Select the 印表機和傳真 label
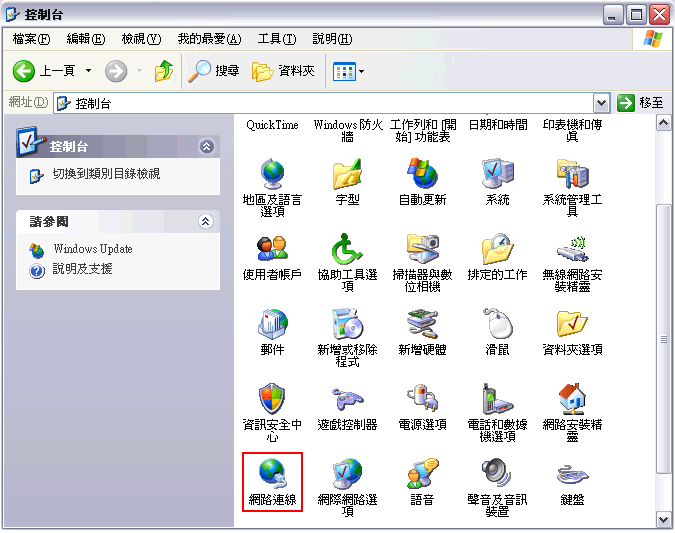Screen dimensions: 675x533 click(x=572, y=130)
